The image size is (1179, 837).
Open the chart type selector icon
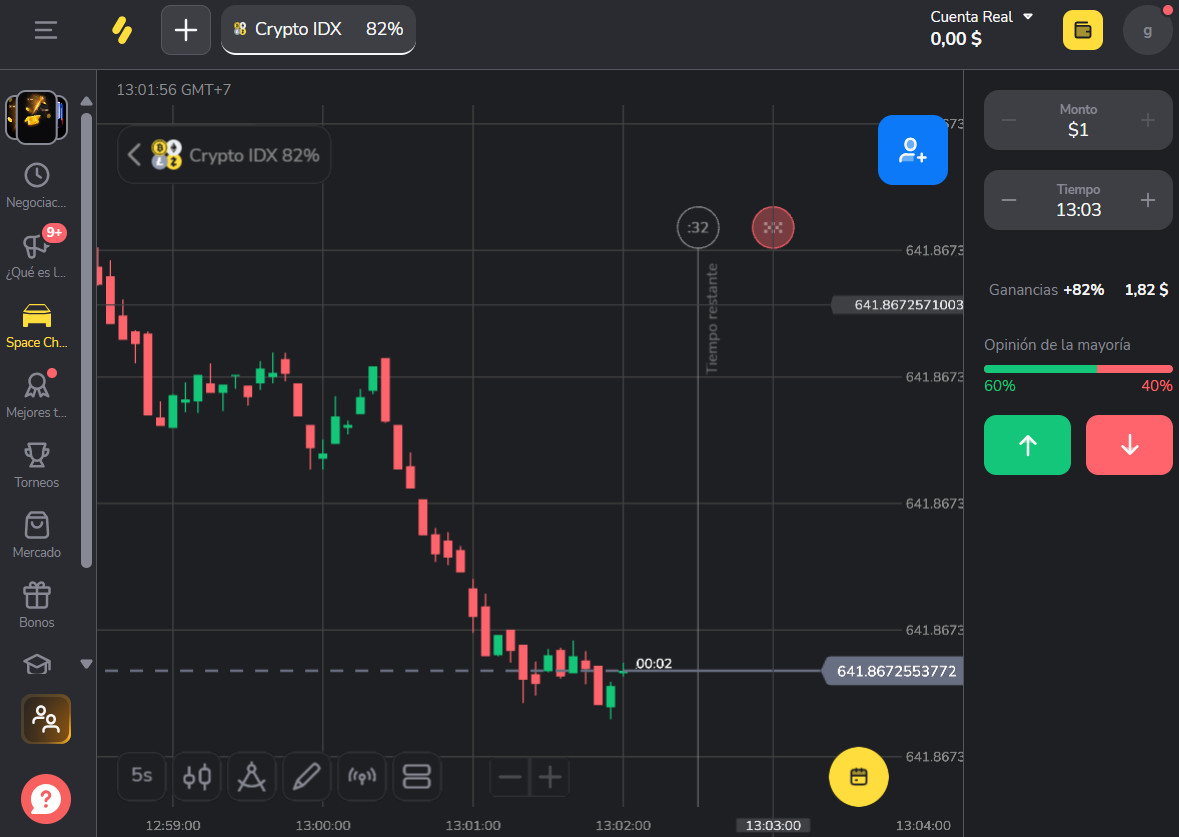click(197, 777)
